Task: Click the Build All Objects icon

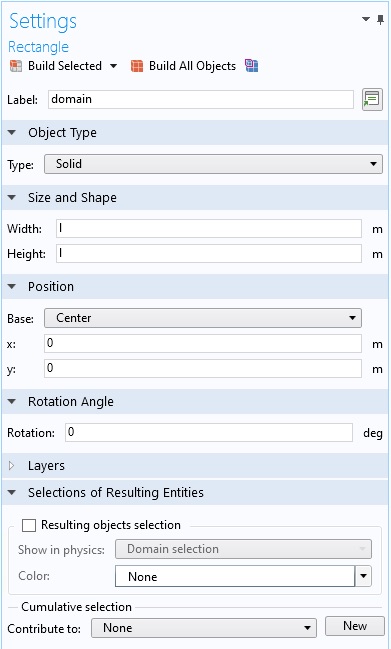Action: point(137,66)
